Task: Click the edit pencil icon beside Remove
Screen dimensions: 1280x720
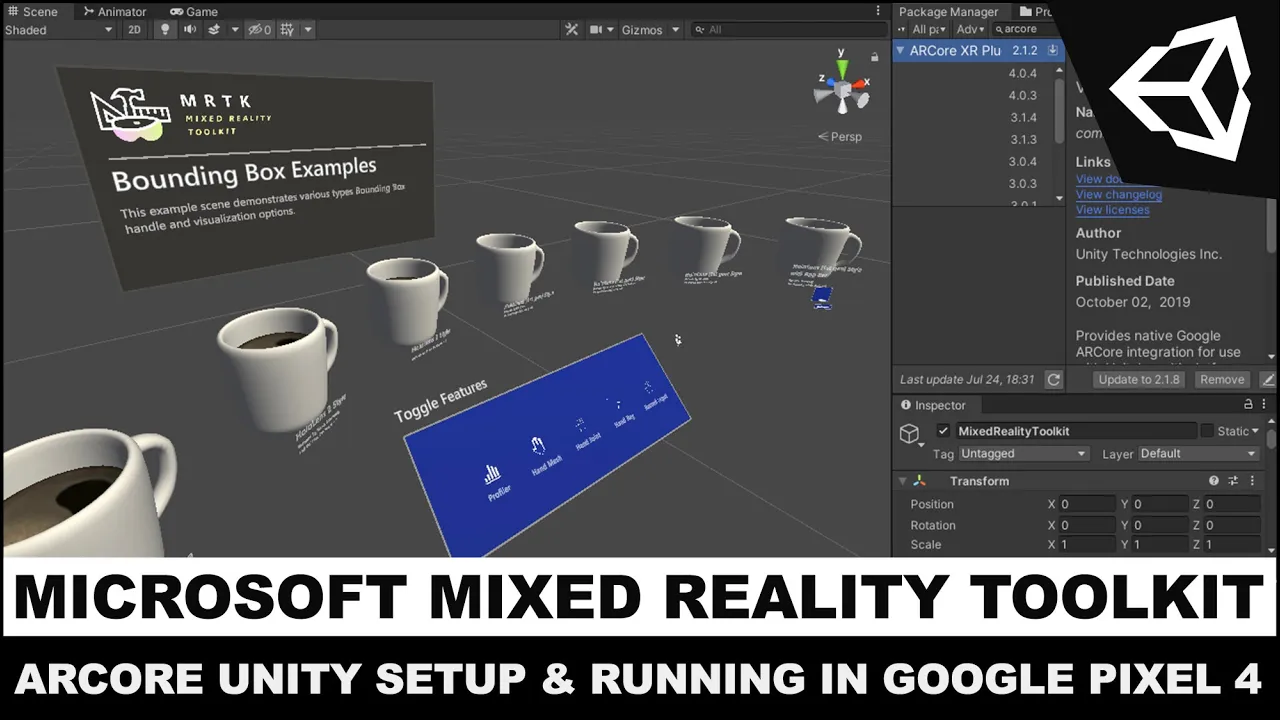Action: point(1268,380)
